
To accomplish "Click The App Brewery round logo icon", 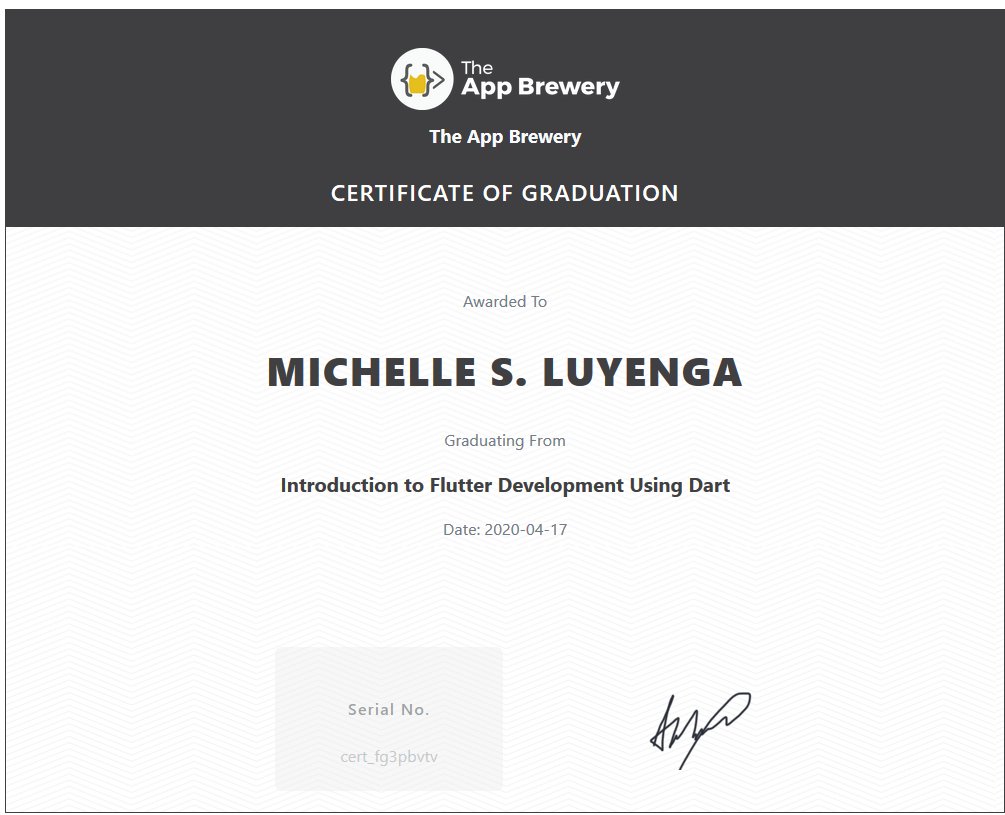I will coord(422,79).
